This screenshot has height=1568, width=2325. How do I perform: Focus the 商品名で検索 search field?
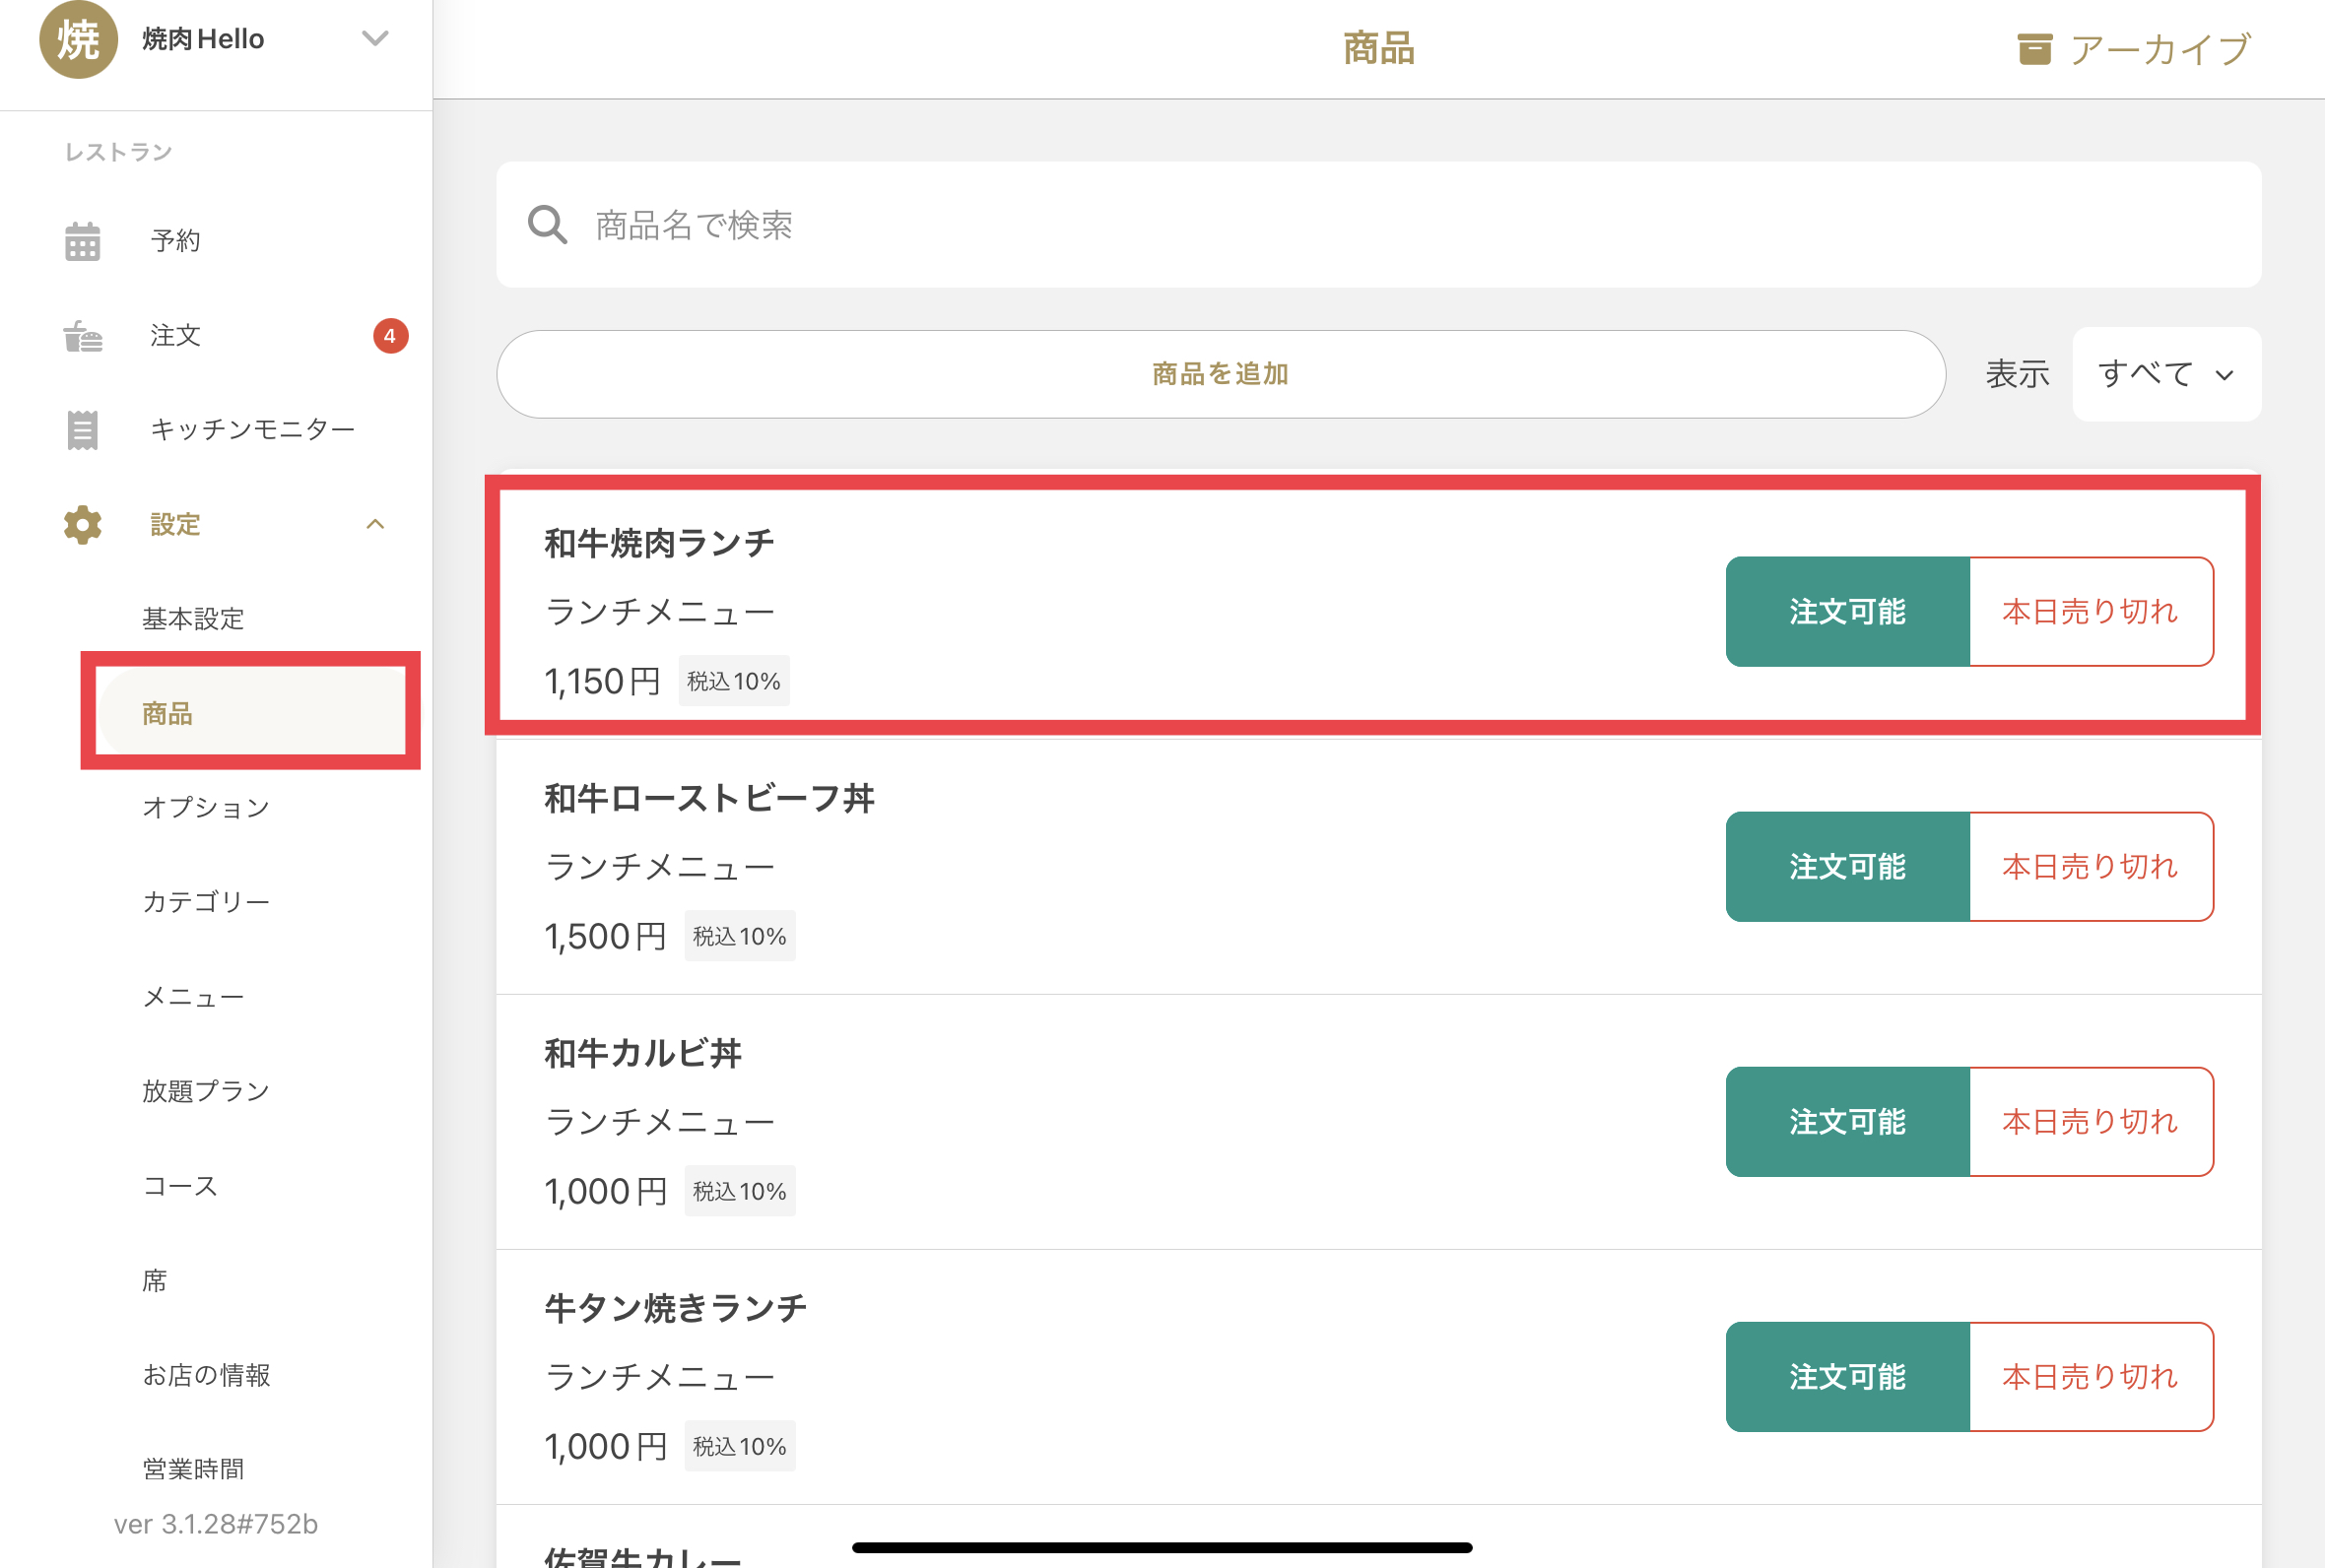pos(1379,225)
